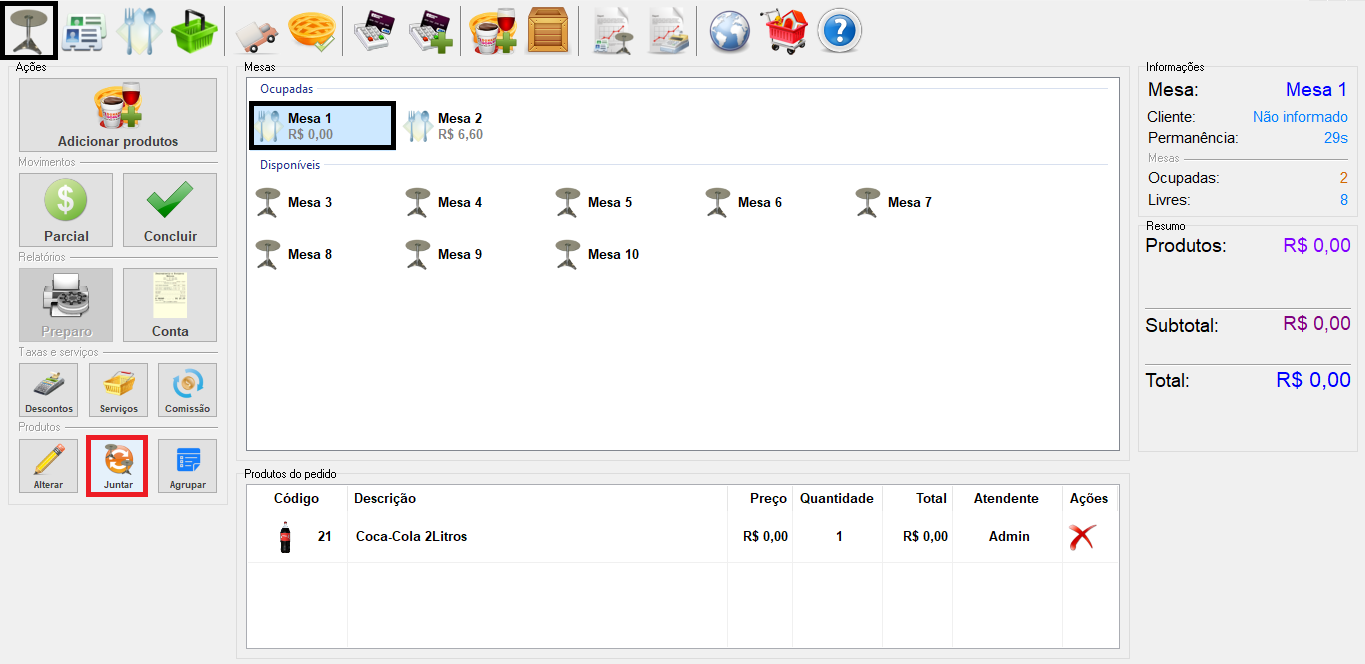Click the Parcial payment button
The width and height of the screenshot is (1365, 664).
(66, 210)
